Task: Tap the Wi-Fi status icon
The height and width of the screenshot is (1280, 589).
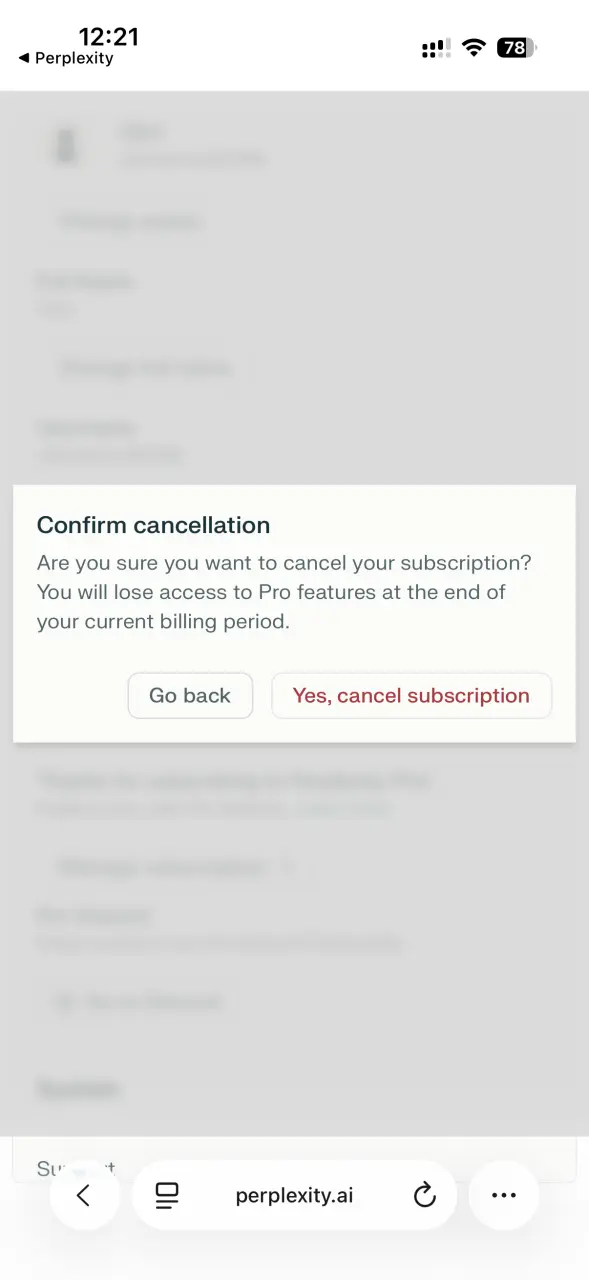Action: (x=474, y=48)
